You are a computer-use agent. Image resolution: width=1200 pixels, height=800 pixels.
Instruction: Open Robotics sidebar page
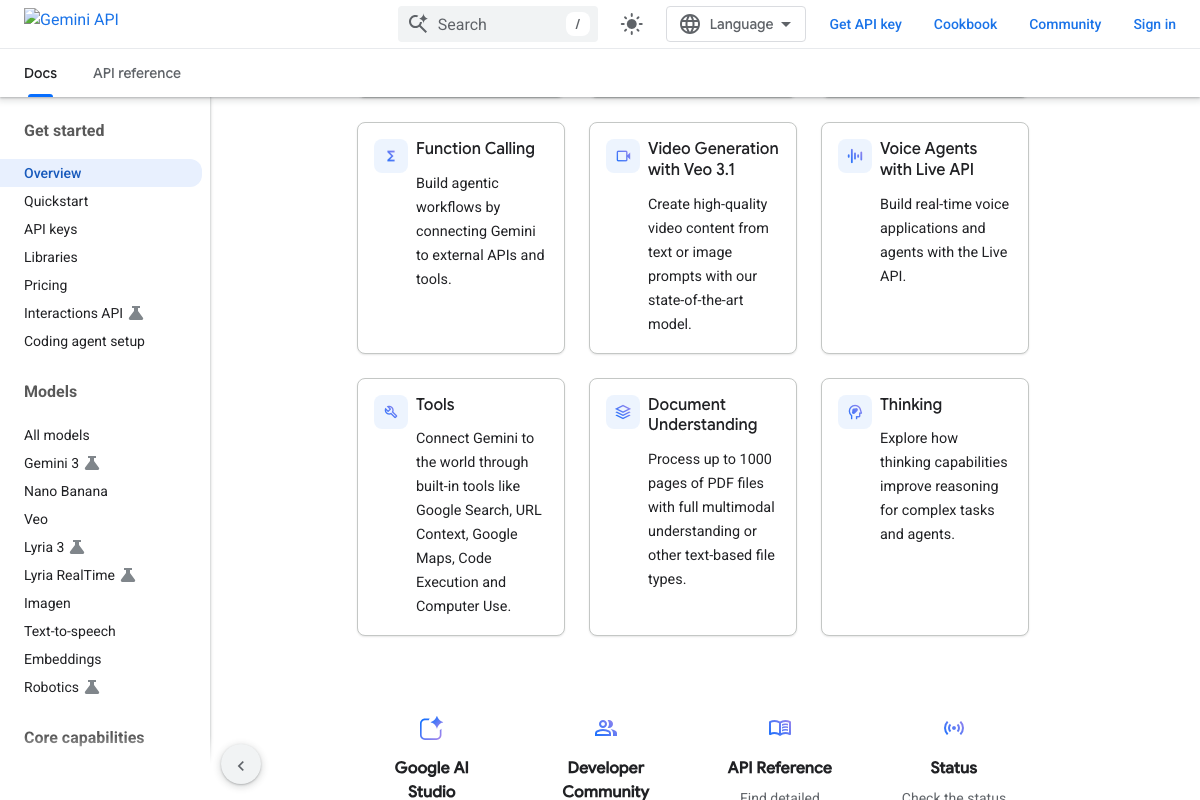(x=51, y=687)
